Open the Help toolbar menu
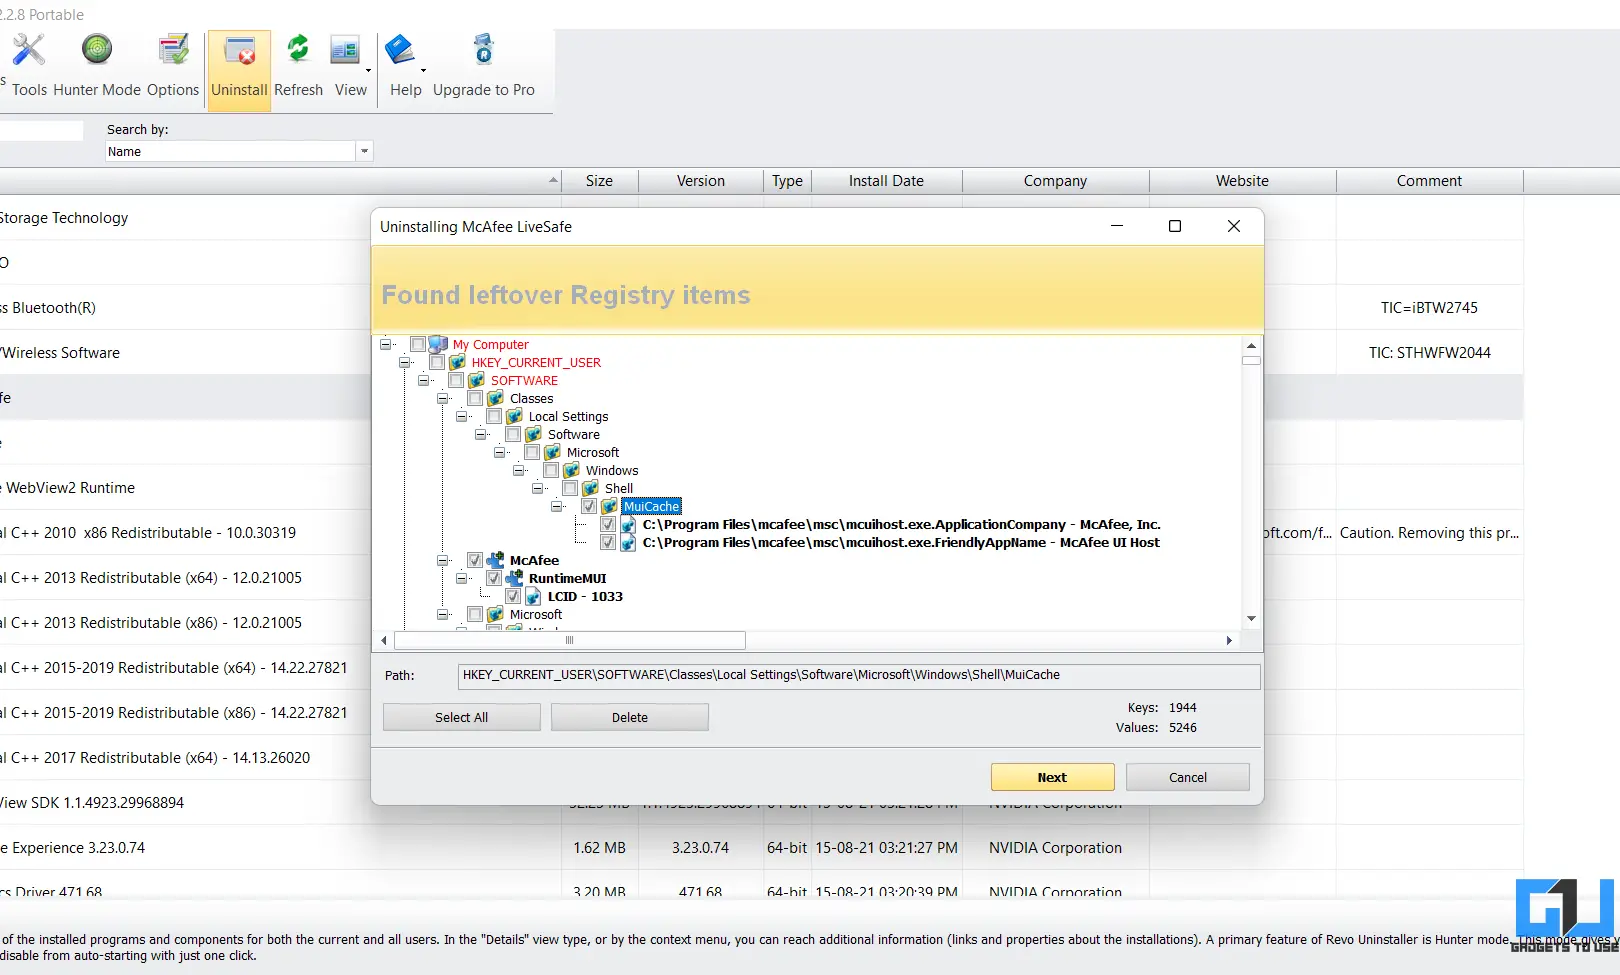Image resolution: width=1620 pixels, height=975 pixels. tap(405, 66)
